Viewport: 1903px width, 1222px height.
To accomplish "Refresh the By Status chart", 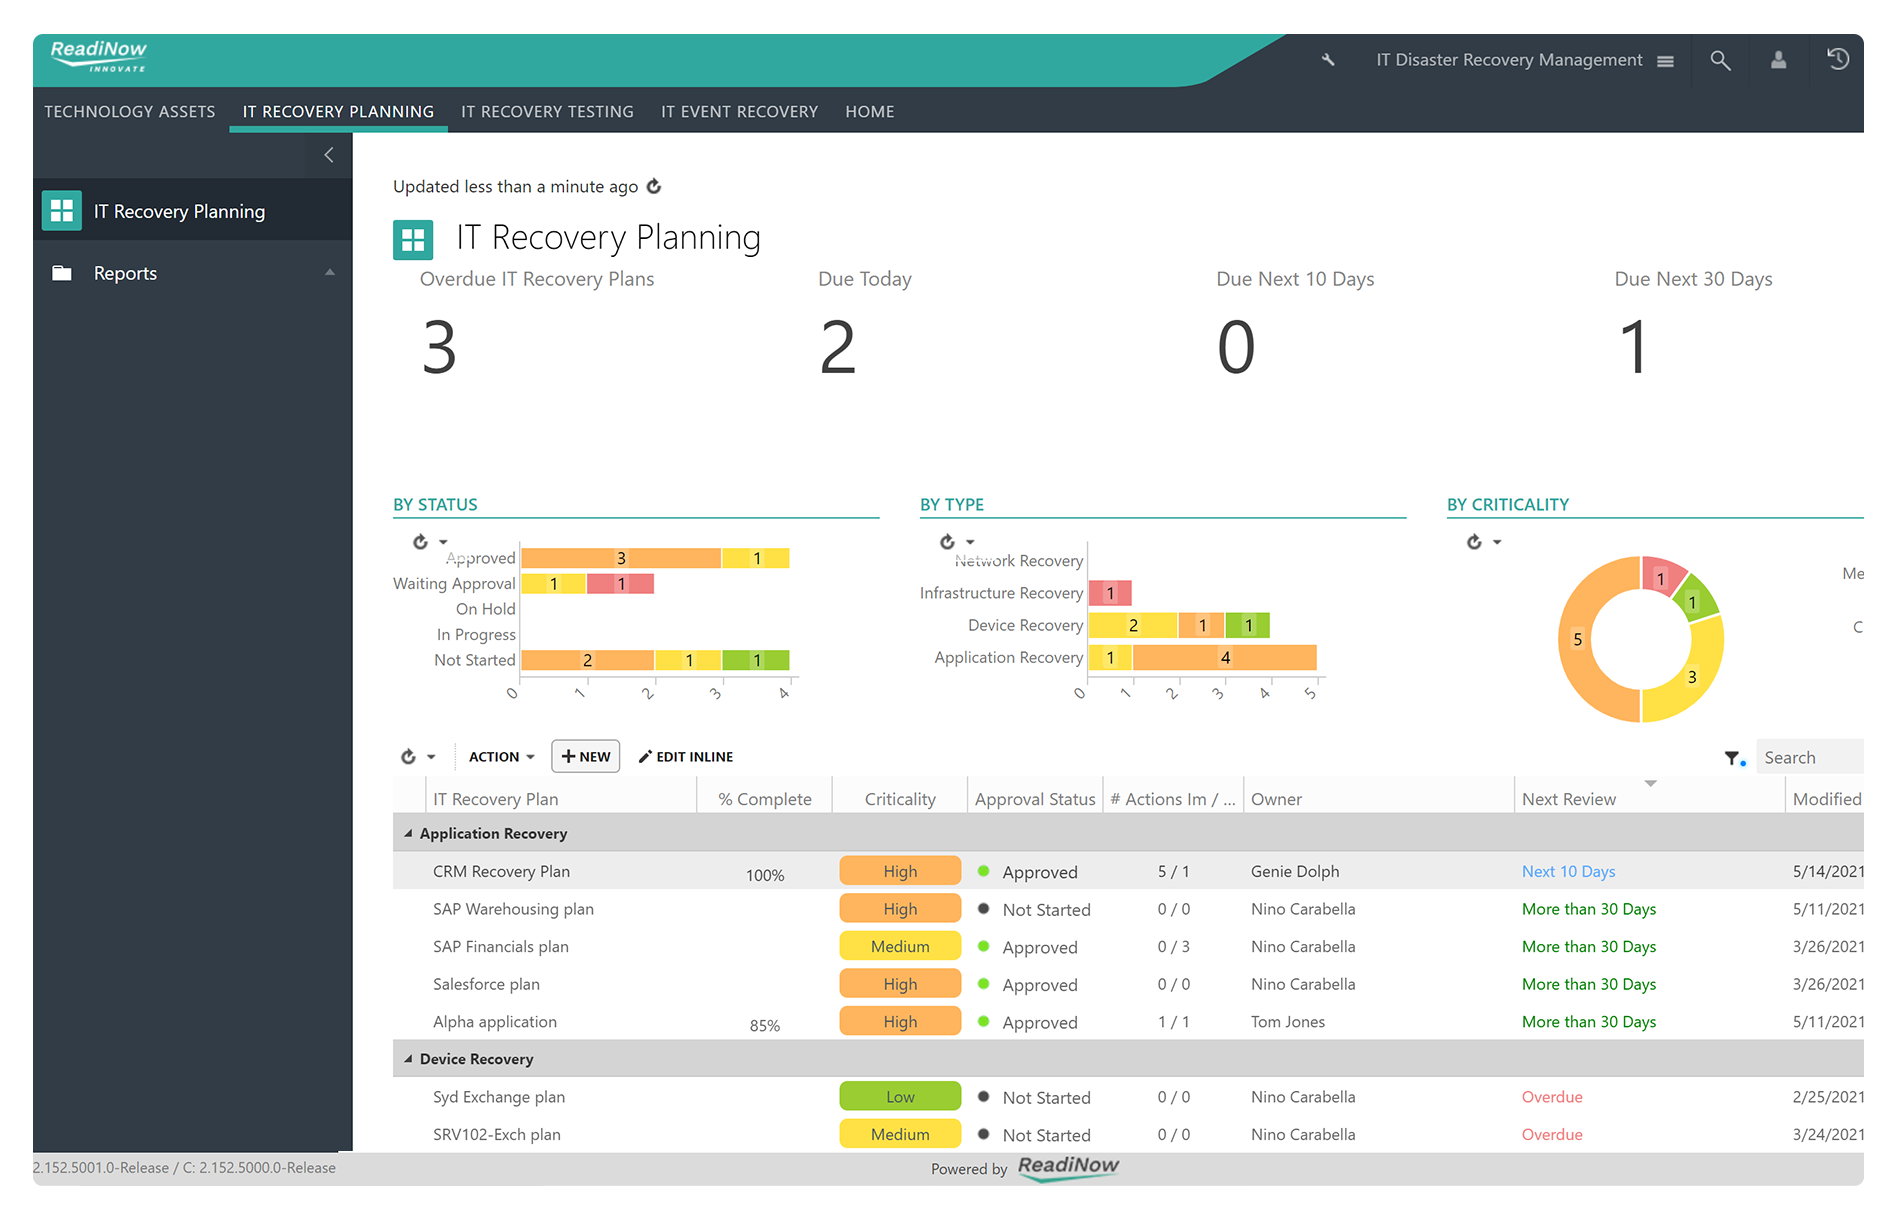I will (x=420, y=542).
